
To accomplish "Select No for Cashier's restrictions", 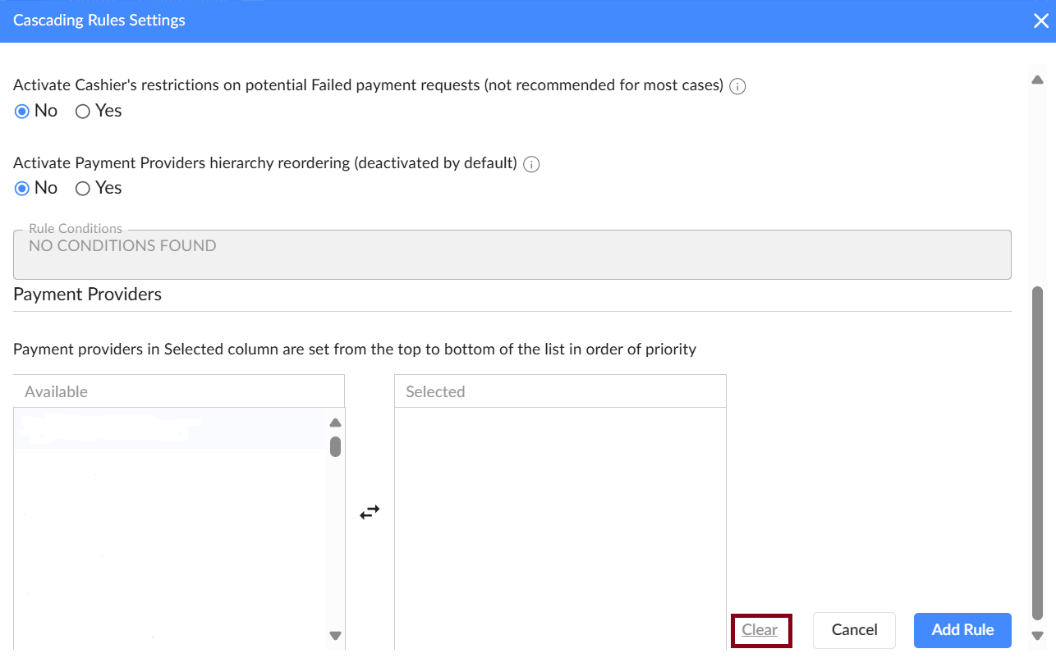I will tap(22, 111).
